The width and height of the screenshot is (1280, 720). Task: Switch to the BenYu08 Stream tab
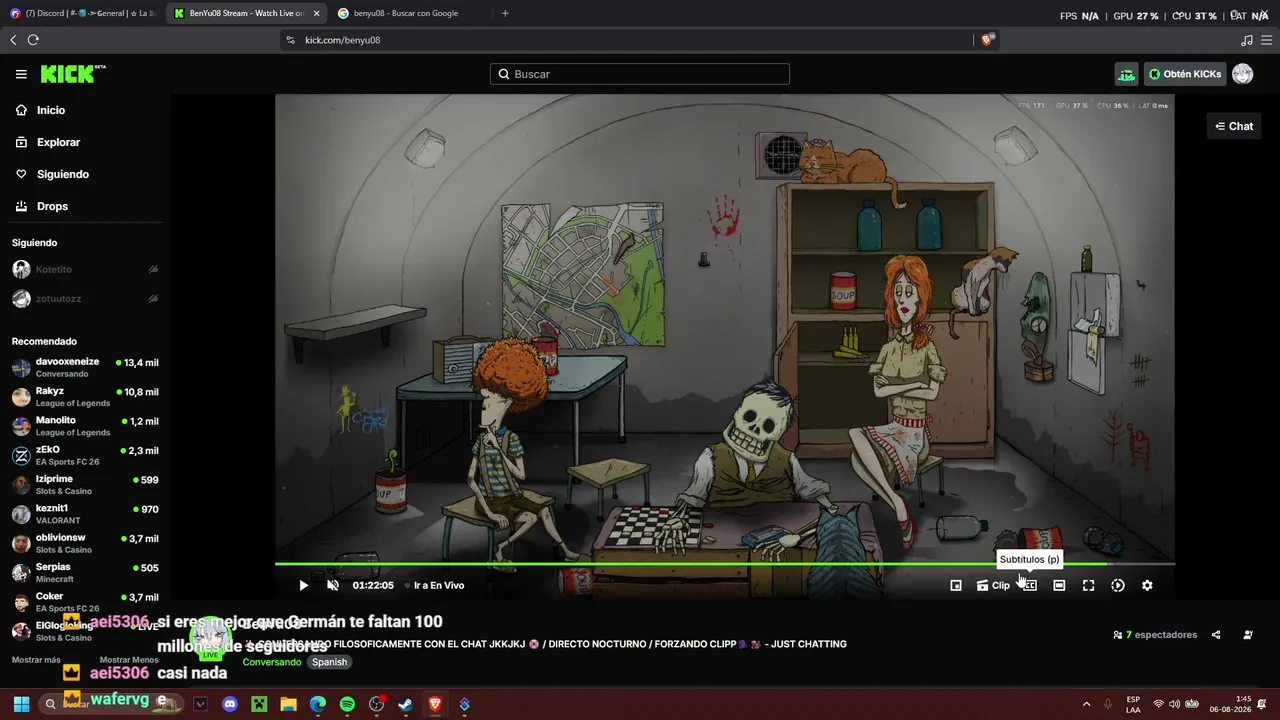click(x=246, y=13)
